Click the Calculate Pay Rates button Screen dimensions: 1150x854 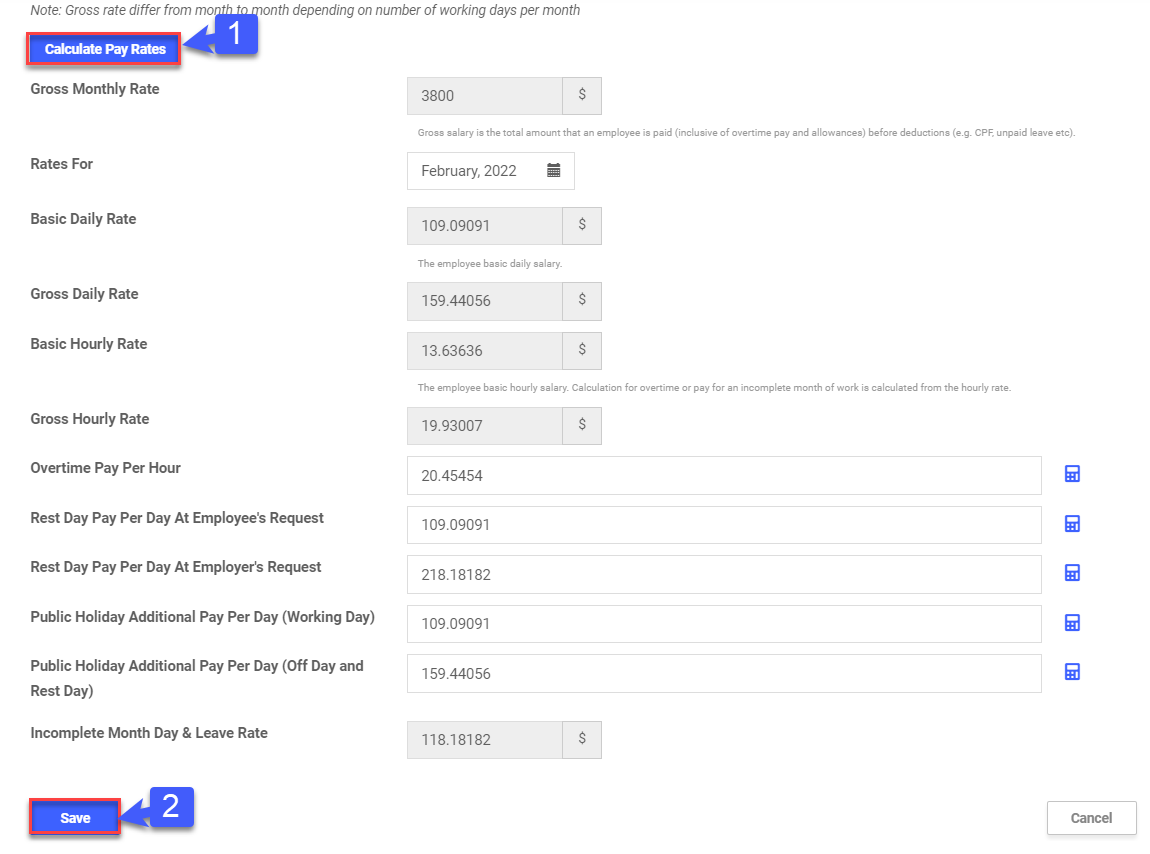point(104,49)
